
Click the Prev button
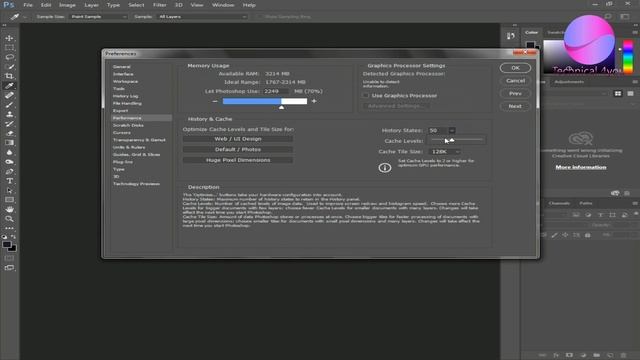coord(515,93)
